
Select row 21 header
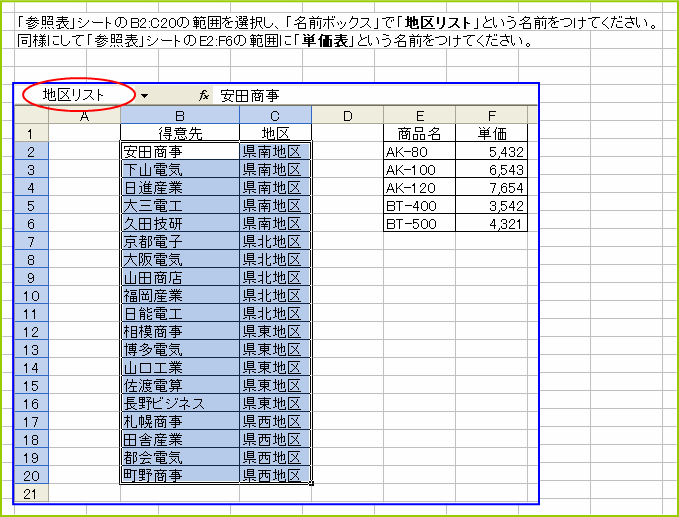[31, 494]
